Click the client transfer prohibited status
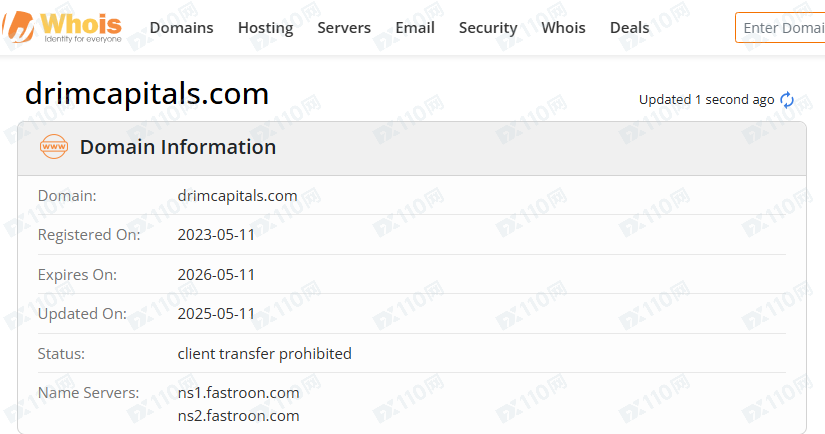This screenshot has width=825, height=434. [x=264, y=353]
